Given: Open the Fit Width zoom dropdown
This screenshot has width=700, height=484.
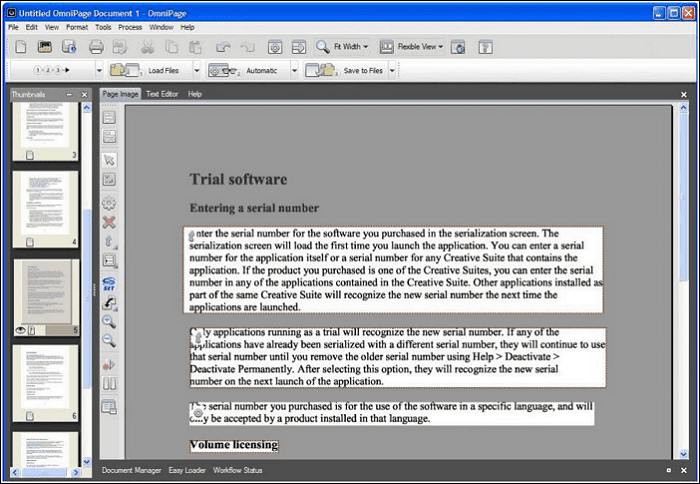Looking at the screenshot, I should (x=342, y=47).
